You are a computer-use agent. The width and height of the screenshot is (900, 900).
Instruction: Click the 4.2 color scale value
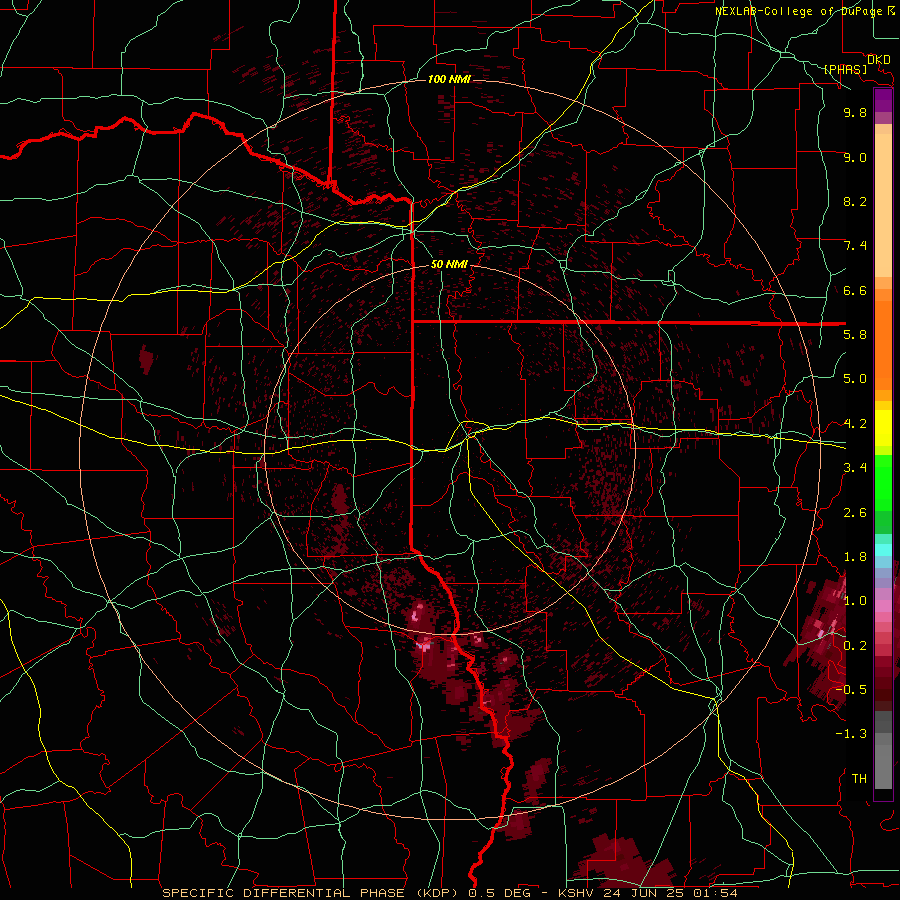(x=855, y=424)
